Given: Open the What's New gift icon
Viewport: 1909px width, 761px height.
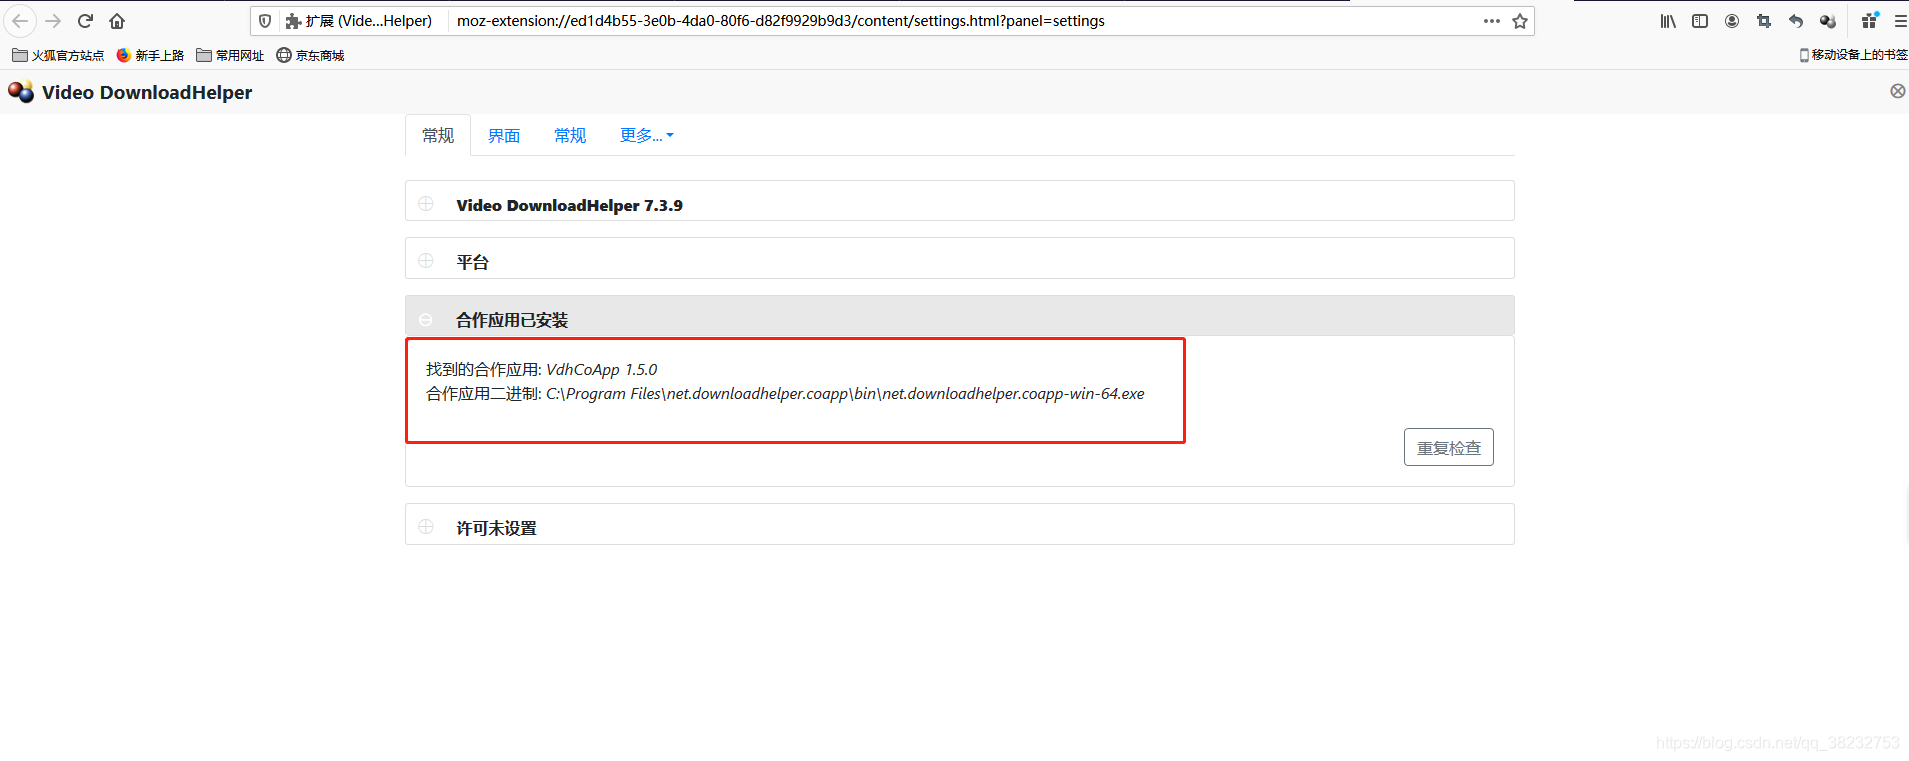Looking at the screenshot, I should 1869,21.
